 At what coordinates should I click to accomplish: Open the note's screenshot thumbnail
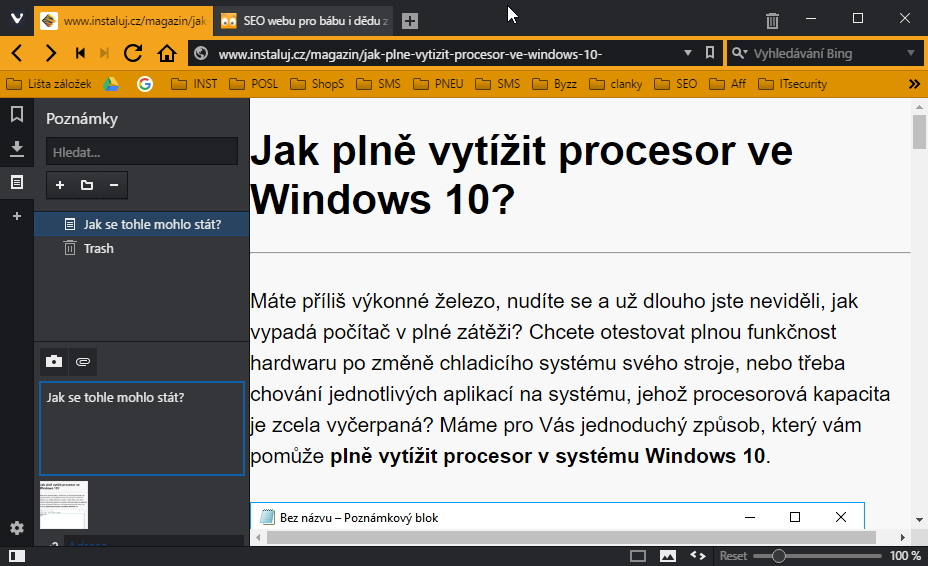click(x=64, y=505)
